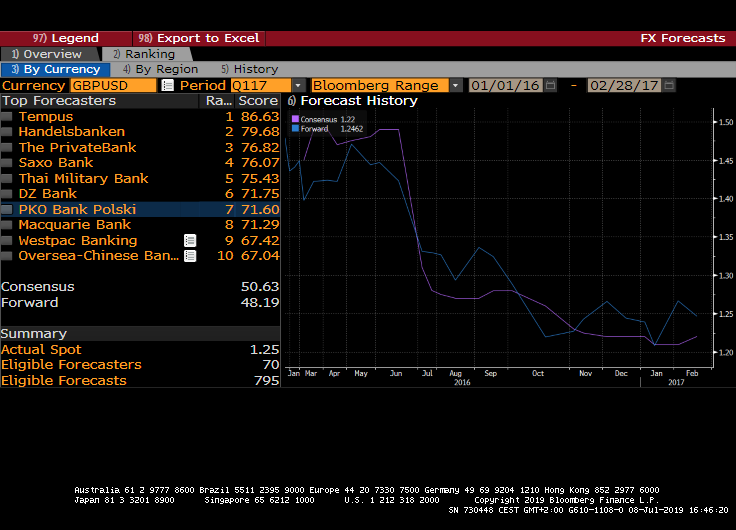The width and height of the screenshot is (736, 530).
Task: Open the History tab
Action: coord(250,70)
